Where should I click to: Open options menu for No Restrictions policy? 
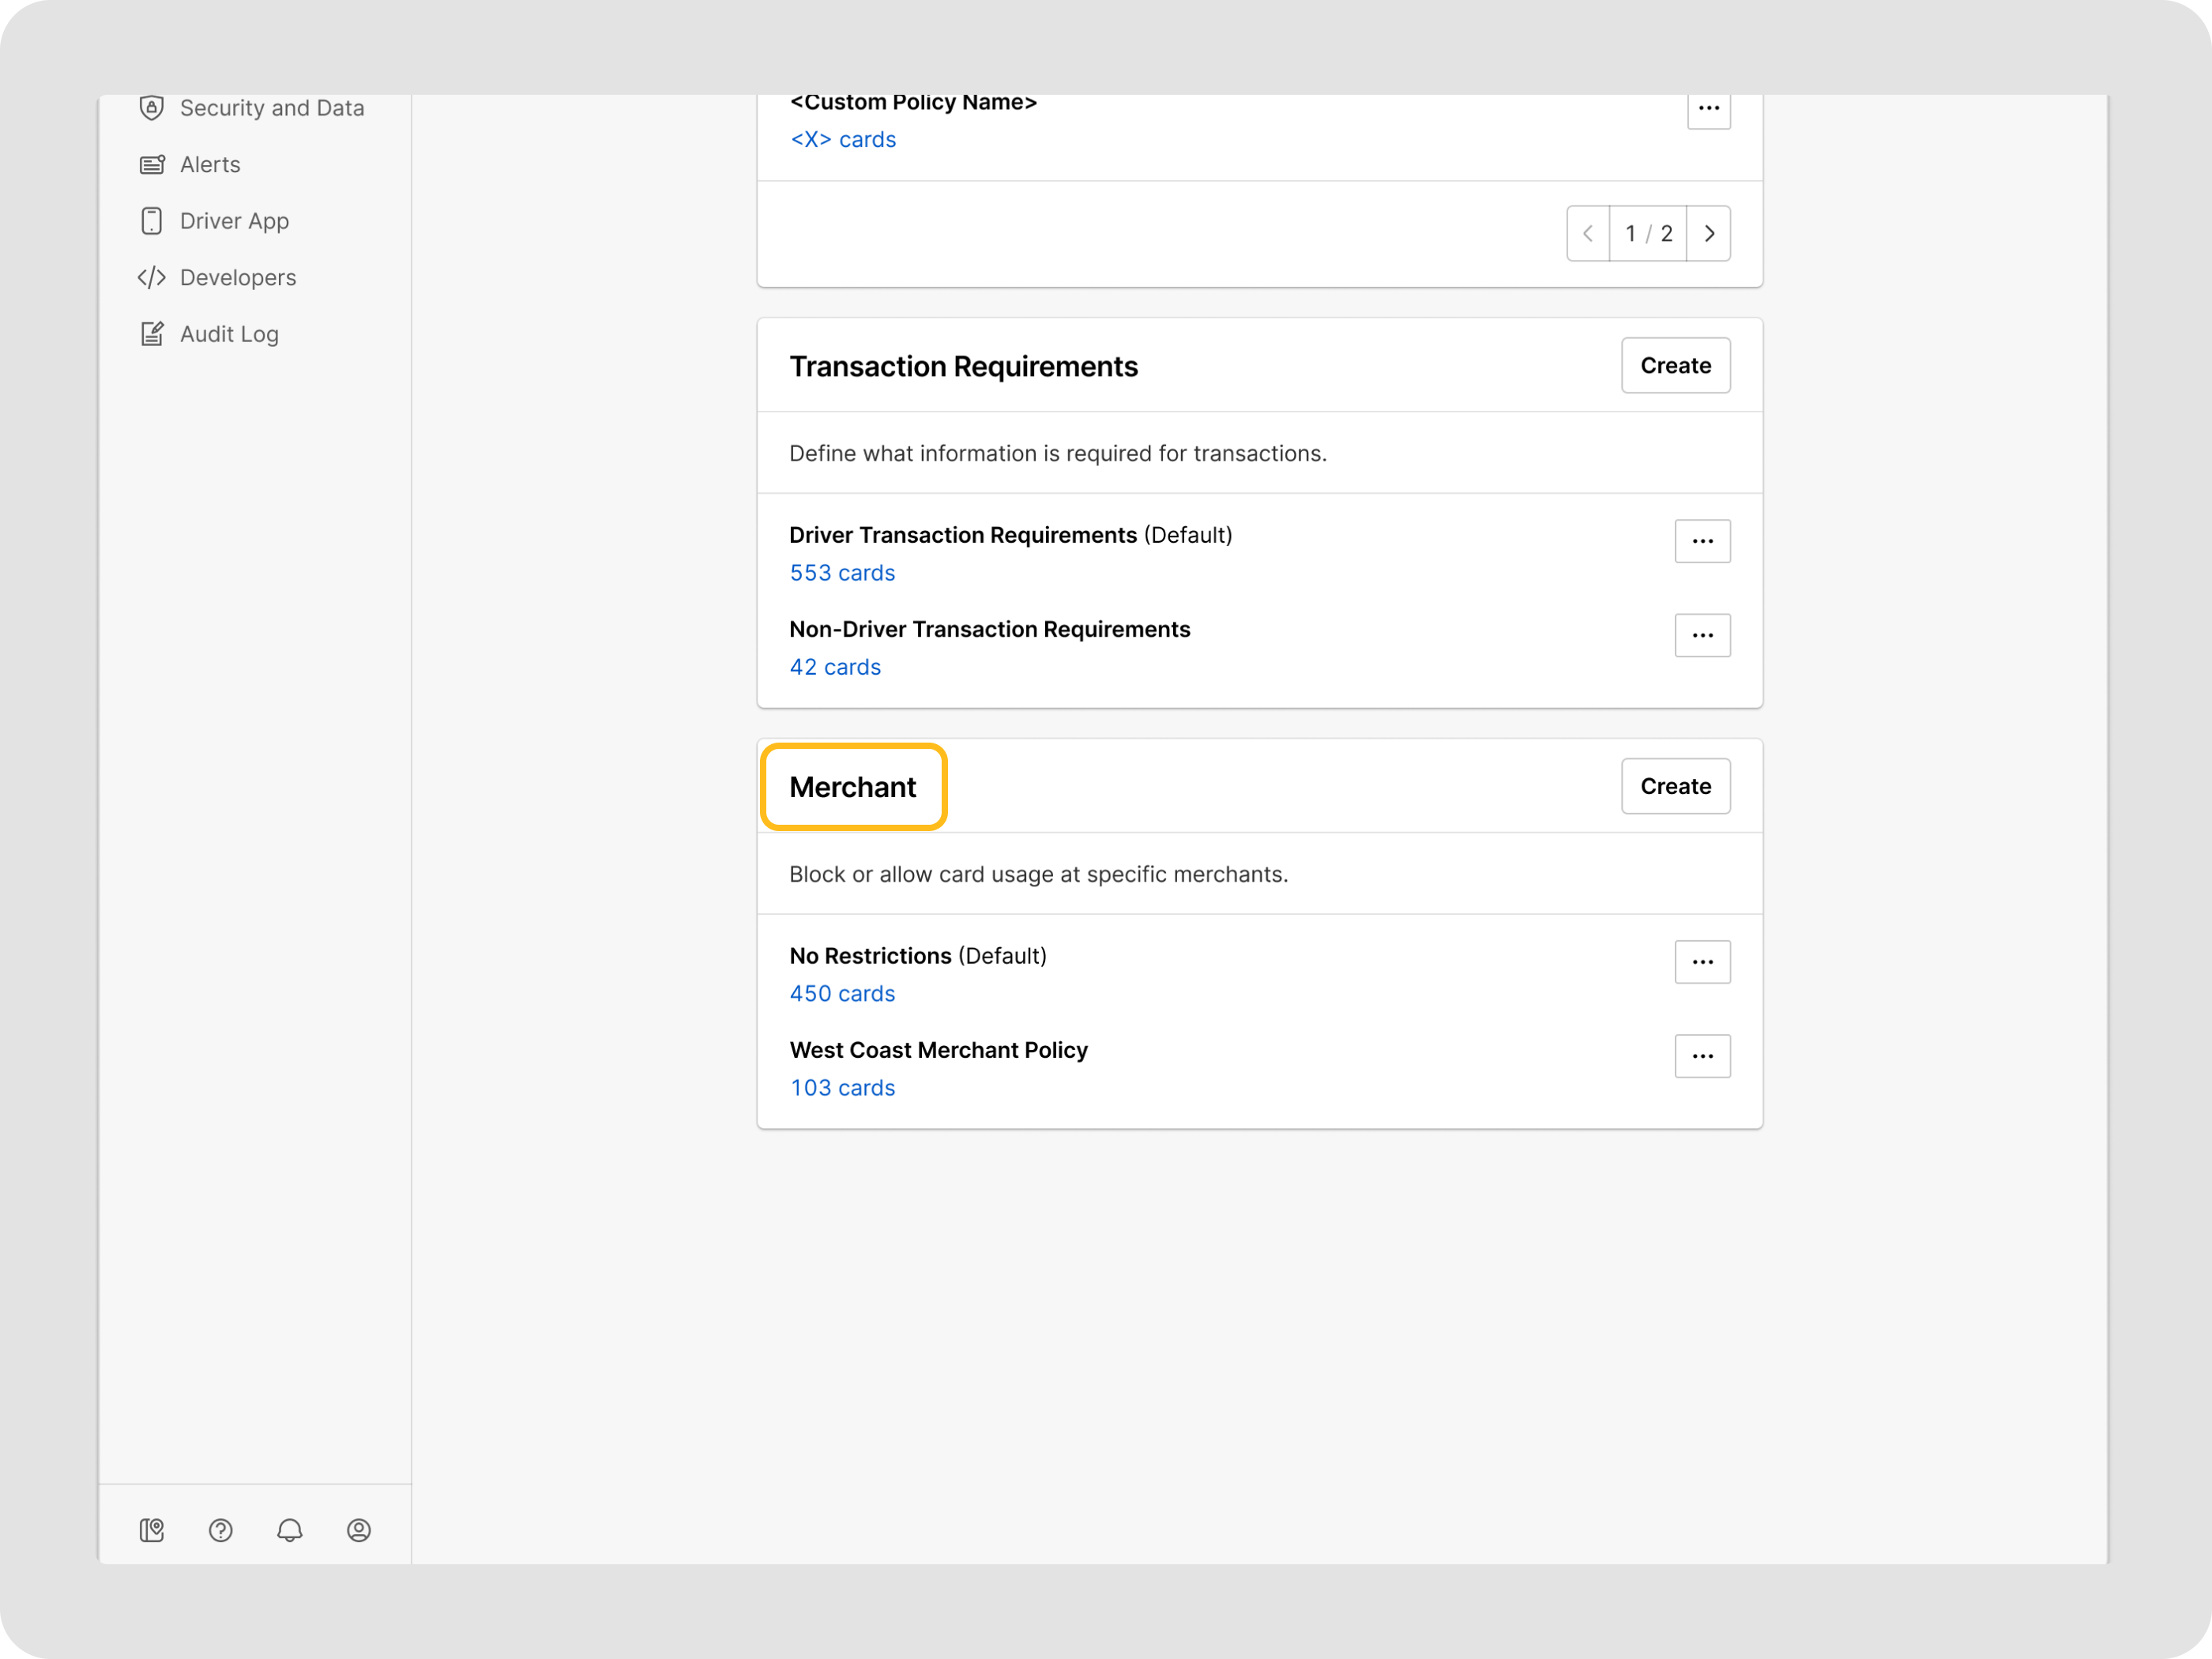(x=1702, y=962)
